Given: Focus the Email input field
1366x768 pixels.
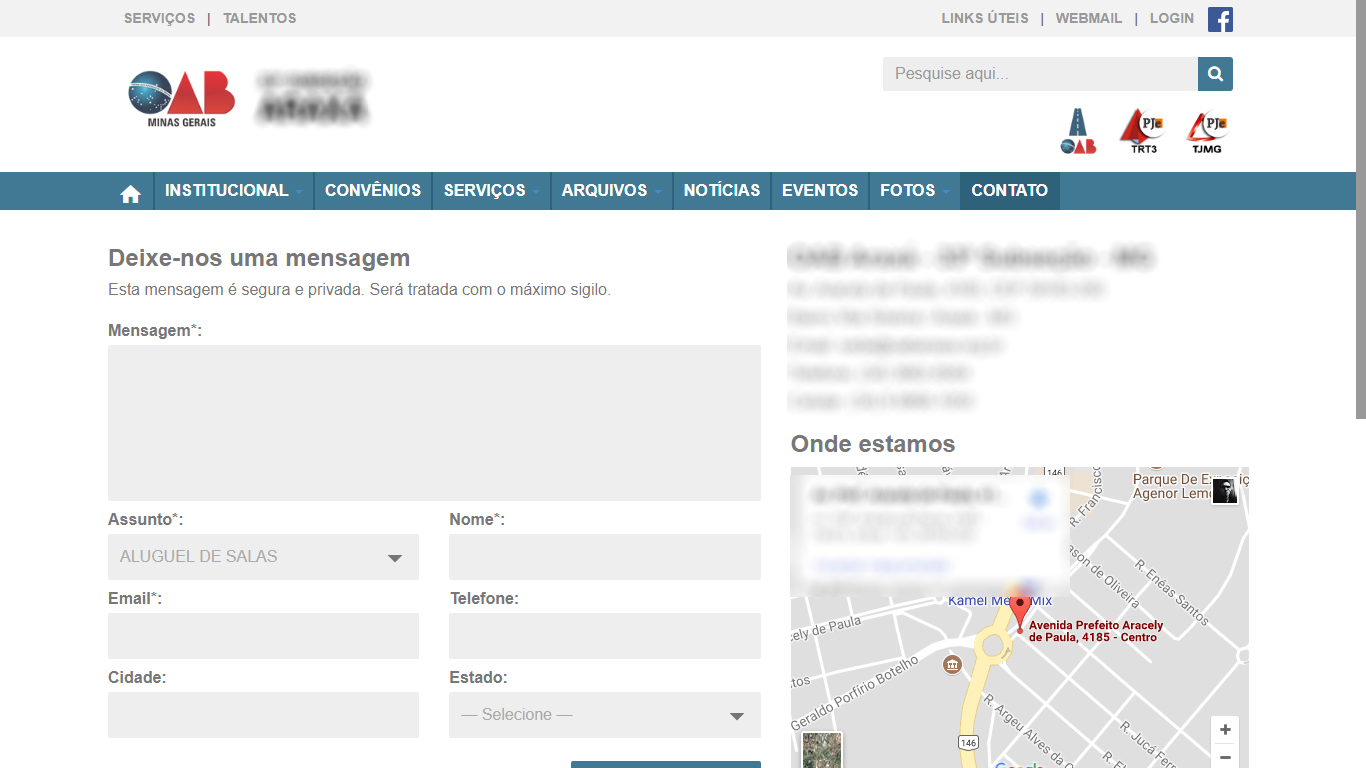Looking at the screenshot, I should [263, 636].
